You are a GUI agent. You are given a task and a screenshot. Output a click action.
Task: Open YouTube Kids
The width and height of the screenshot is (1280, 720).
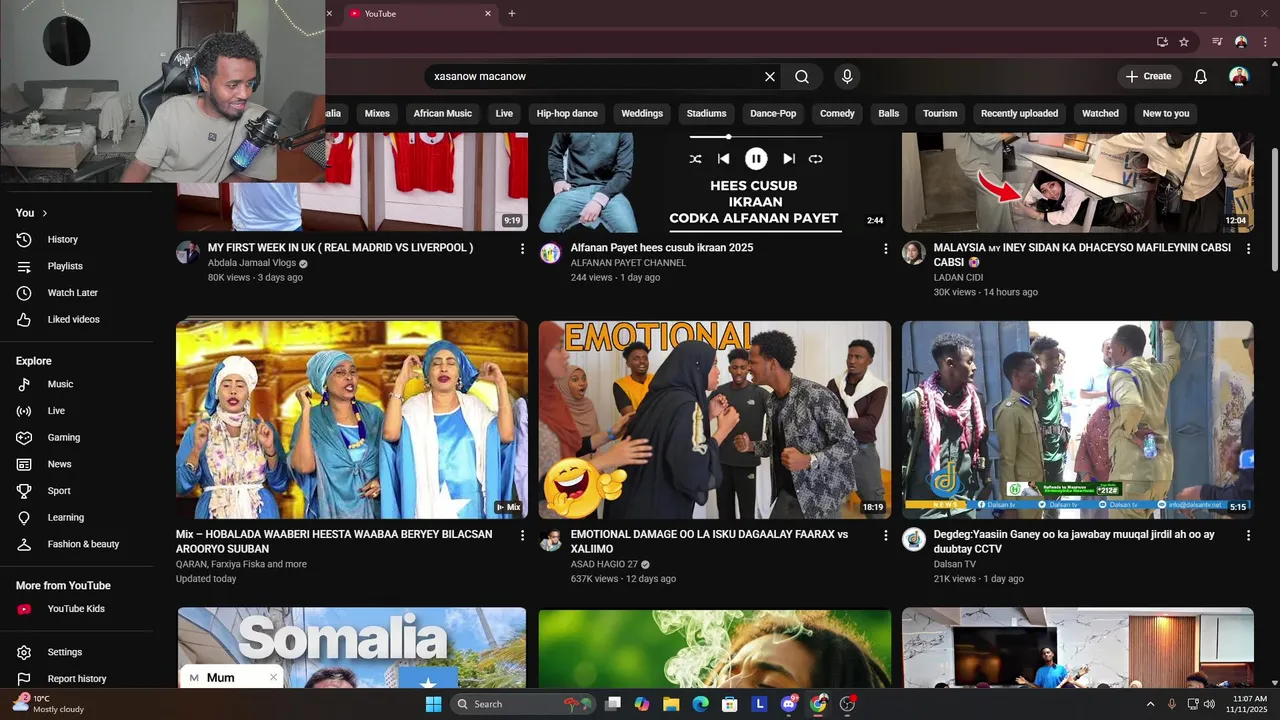pos(76,609)
